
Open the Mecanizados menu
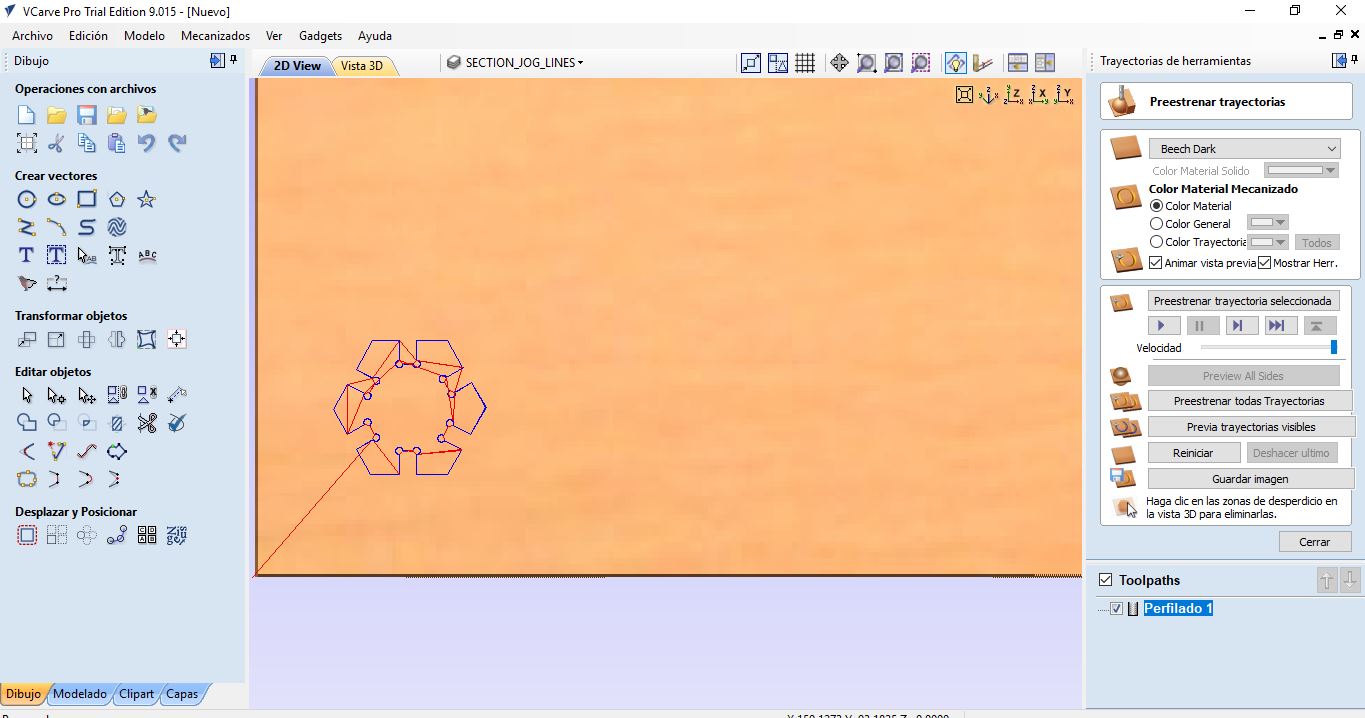point(215,35)
